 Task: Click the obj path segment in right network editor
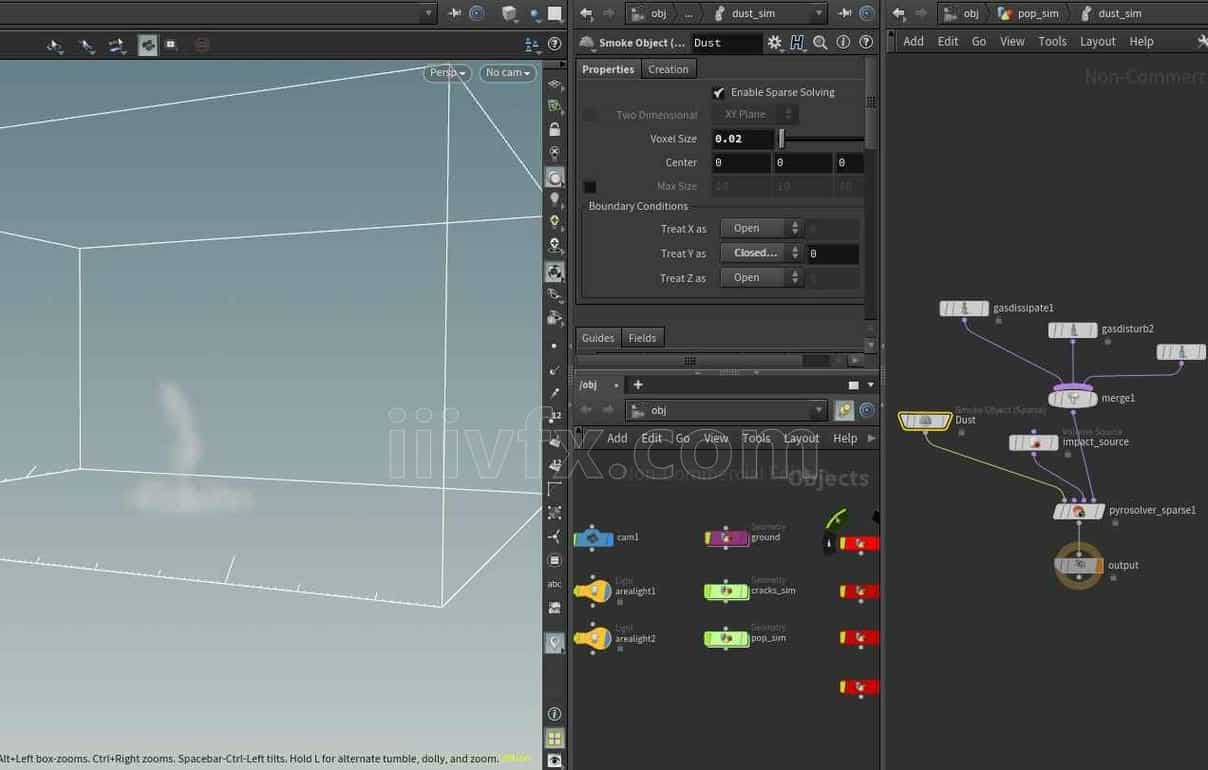click(x=962, y=13)
